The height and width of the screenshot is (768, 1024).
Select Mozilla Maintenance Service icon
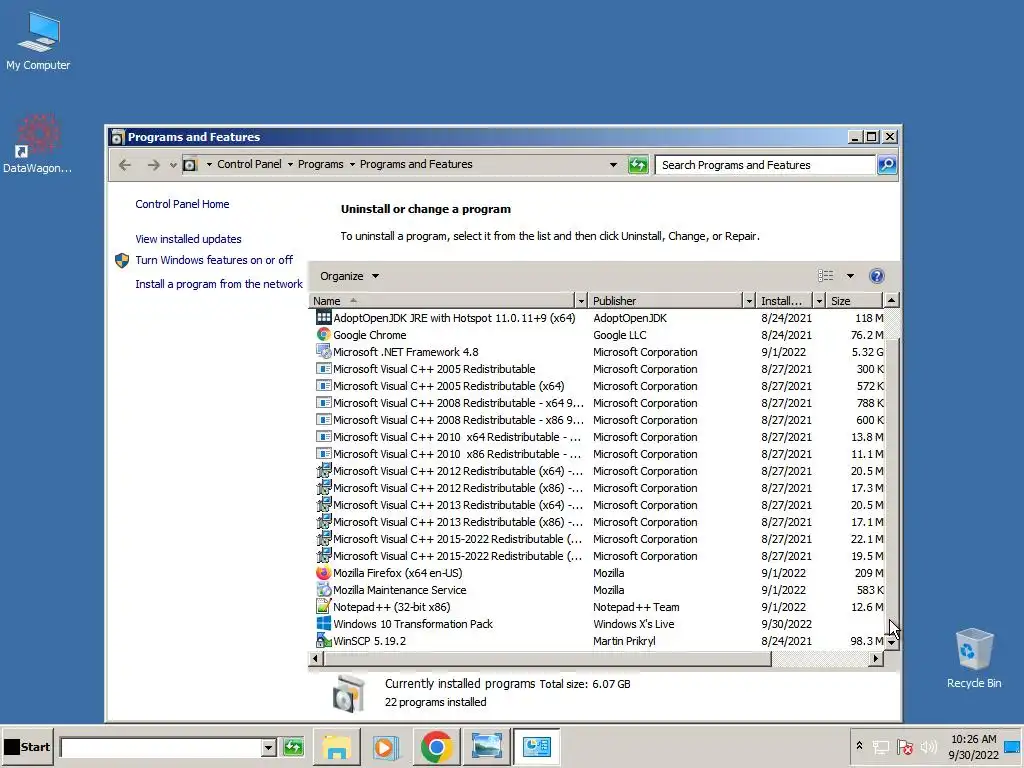pyautogui.click(x=323, y=590)
